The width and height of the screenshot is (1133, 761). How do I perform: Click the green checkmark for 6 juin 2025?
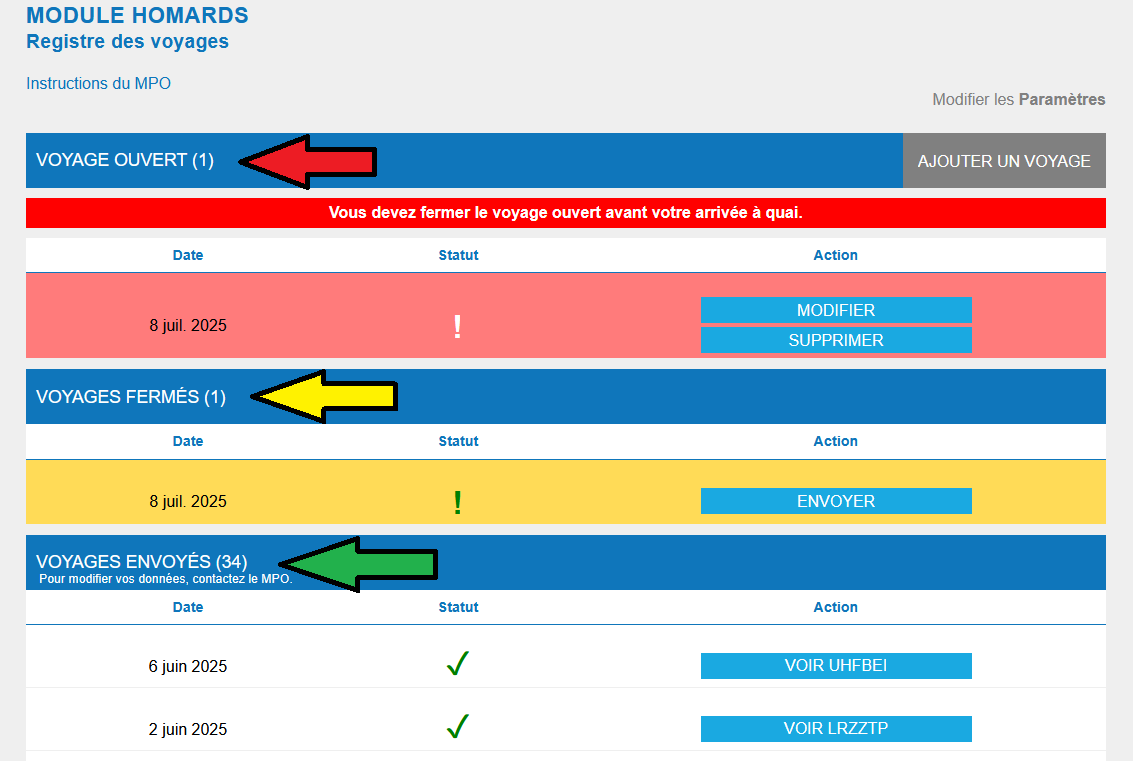click(458, 664)
